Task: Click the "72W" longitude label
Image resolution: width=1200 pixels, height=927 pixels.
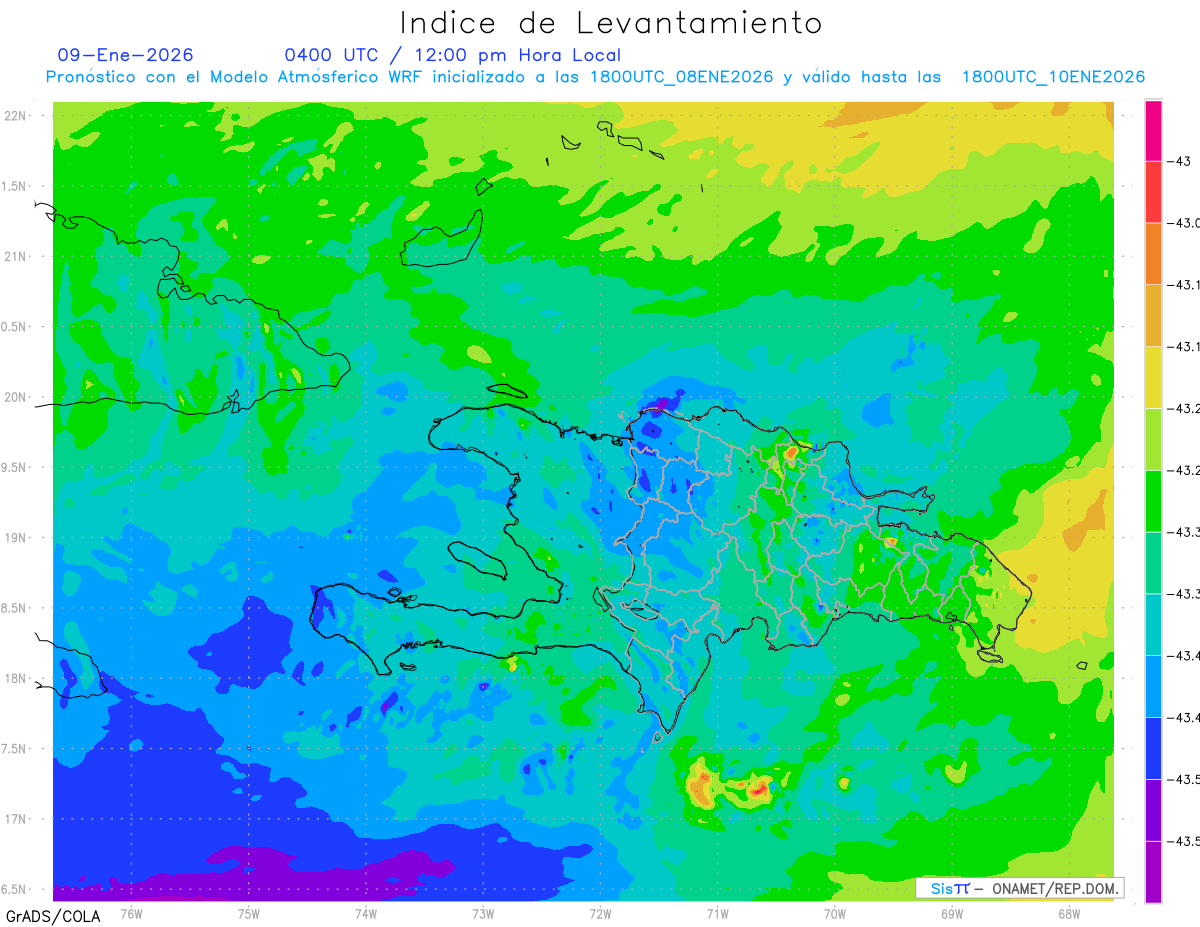Action: [x=600, y=913]
